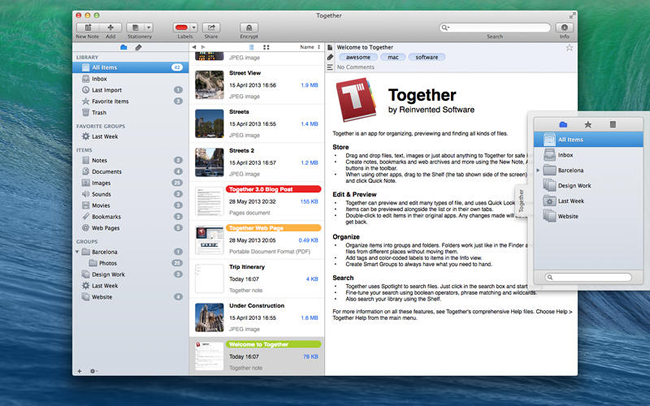This screenshot has height=406, width=650.
Task: Click the Add item toolbar button
Action: [x=110, y=27]
